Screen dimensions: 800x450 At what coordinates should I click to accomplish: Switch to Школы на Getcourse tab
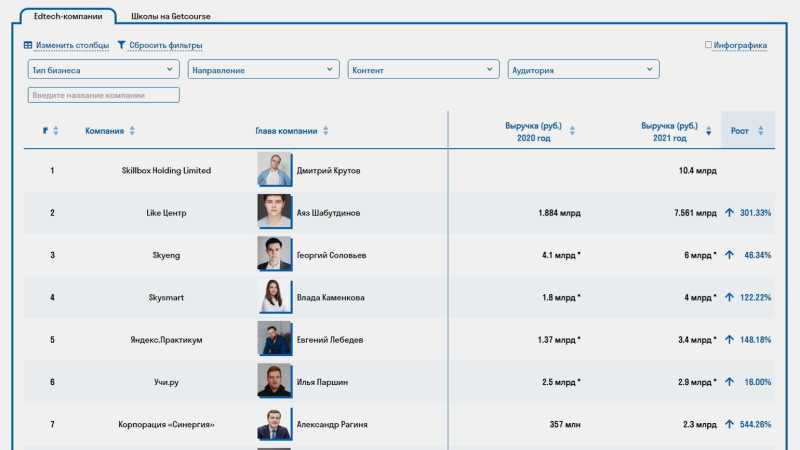(171, 17)
